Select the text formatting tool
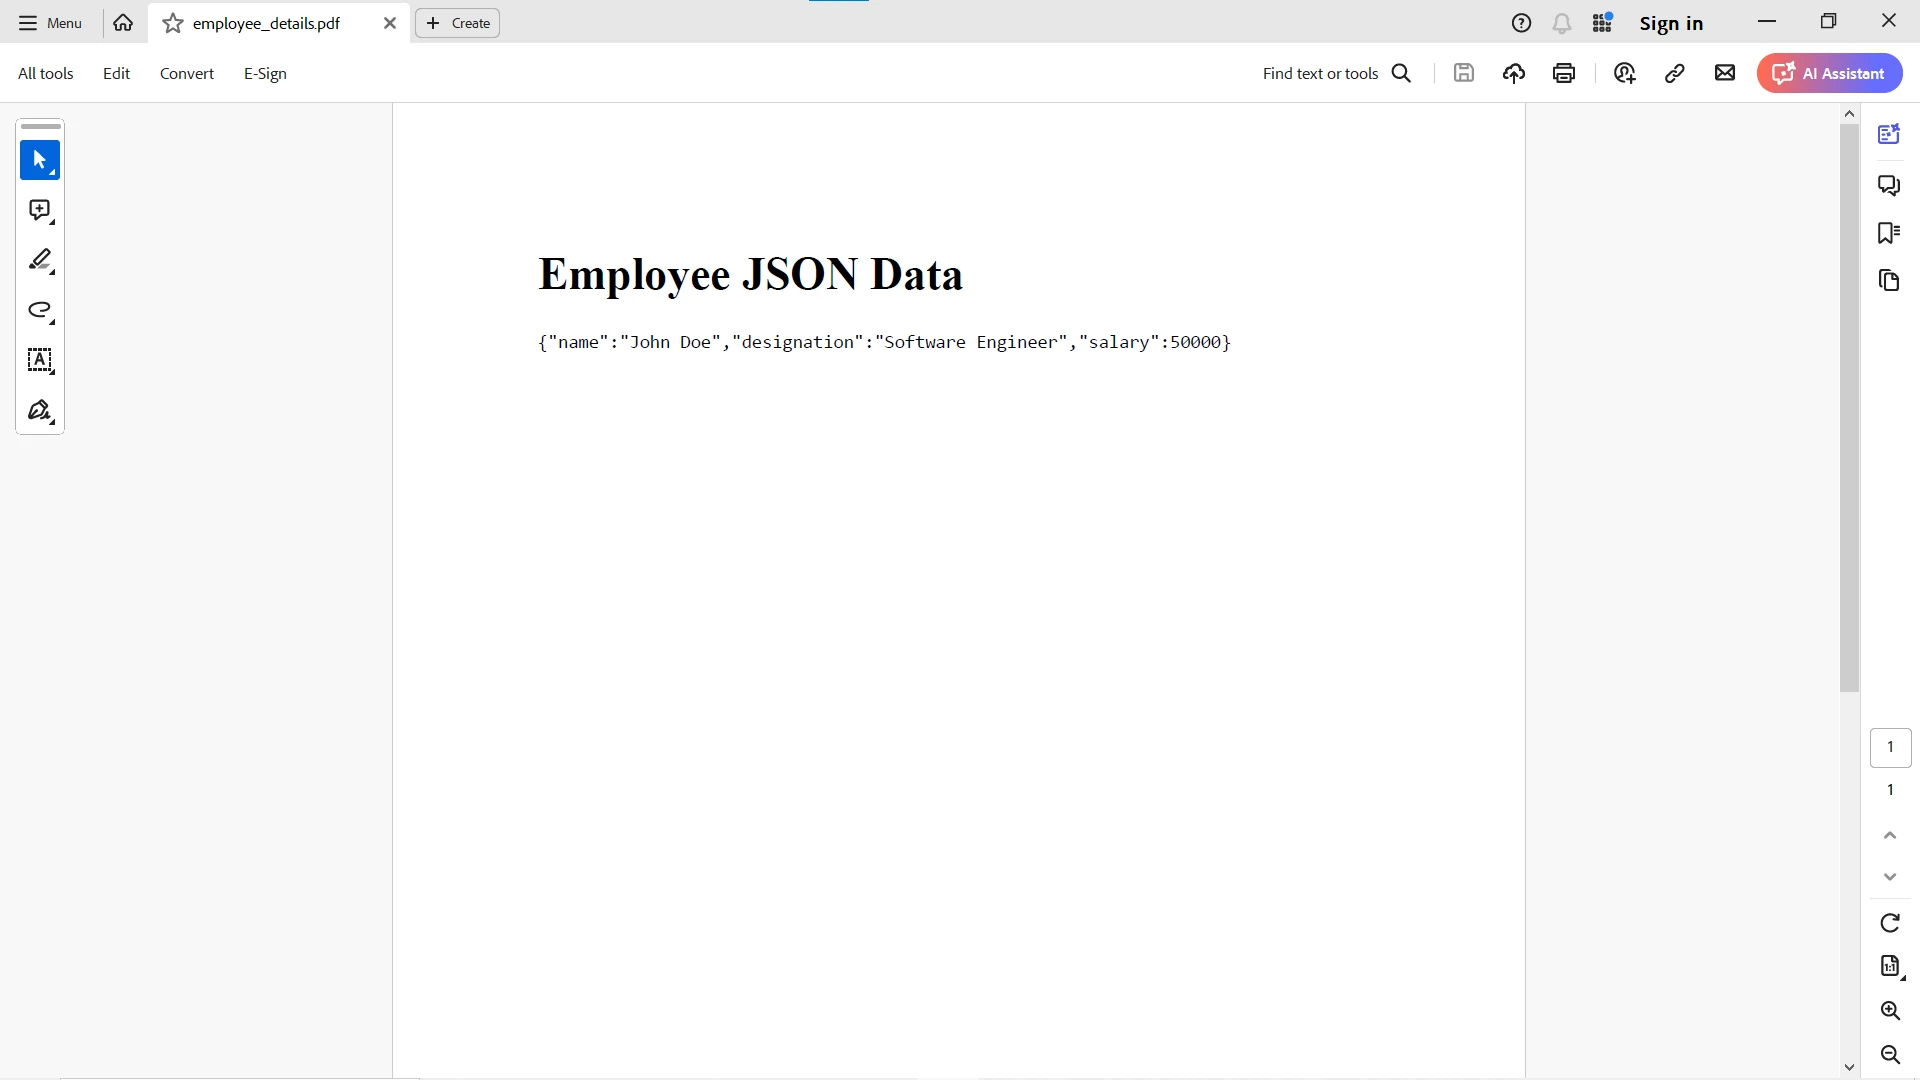 (x=38, y=361)
